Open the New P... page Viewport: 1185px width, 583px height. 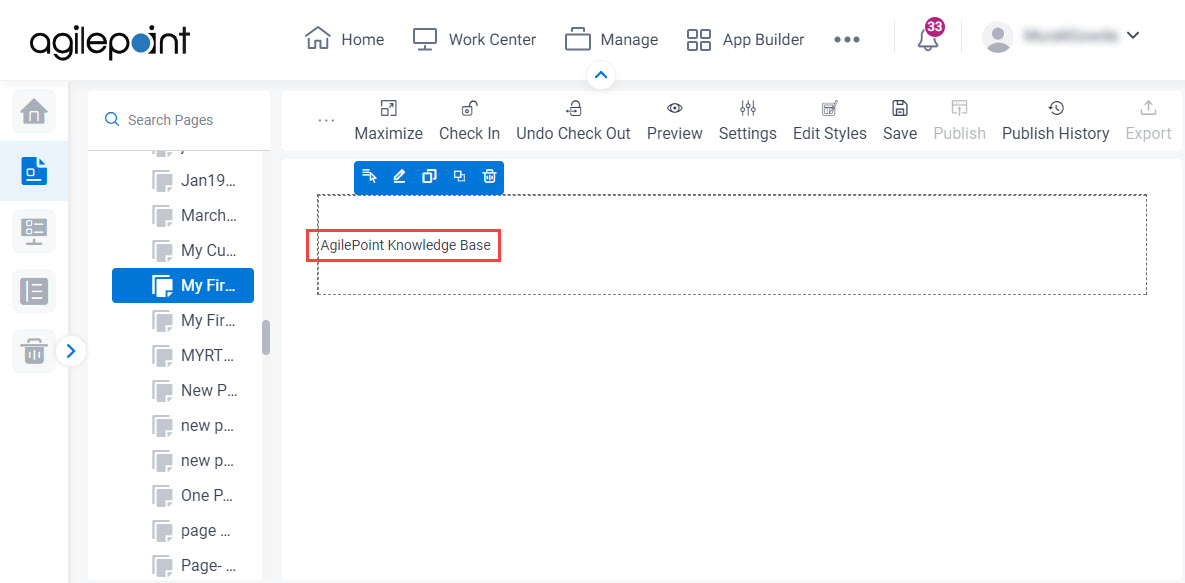coord(195,390)
